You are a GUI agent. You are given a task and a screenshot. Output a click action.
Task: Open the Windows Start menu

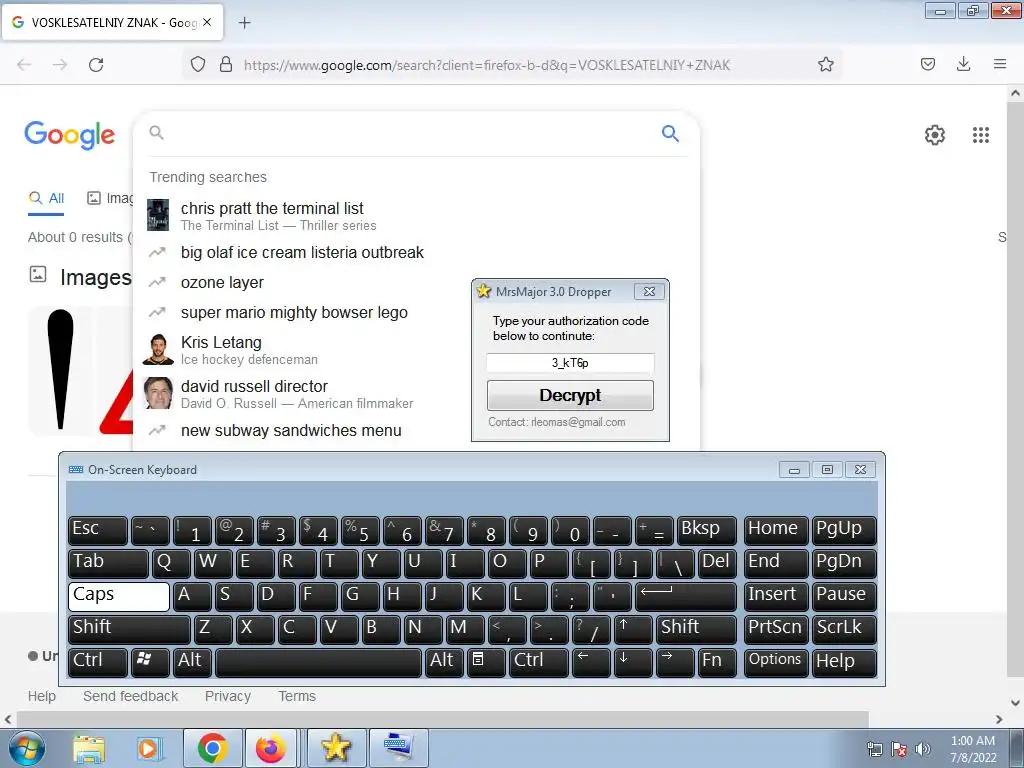point(26,748)
